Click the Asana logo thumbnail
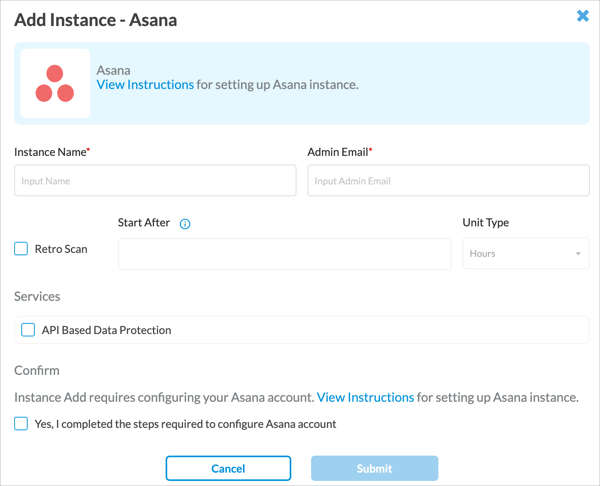The width and height of the screenshot is (600, 486). tap(55, 83)
